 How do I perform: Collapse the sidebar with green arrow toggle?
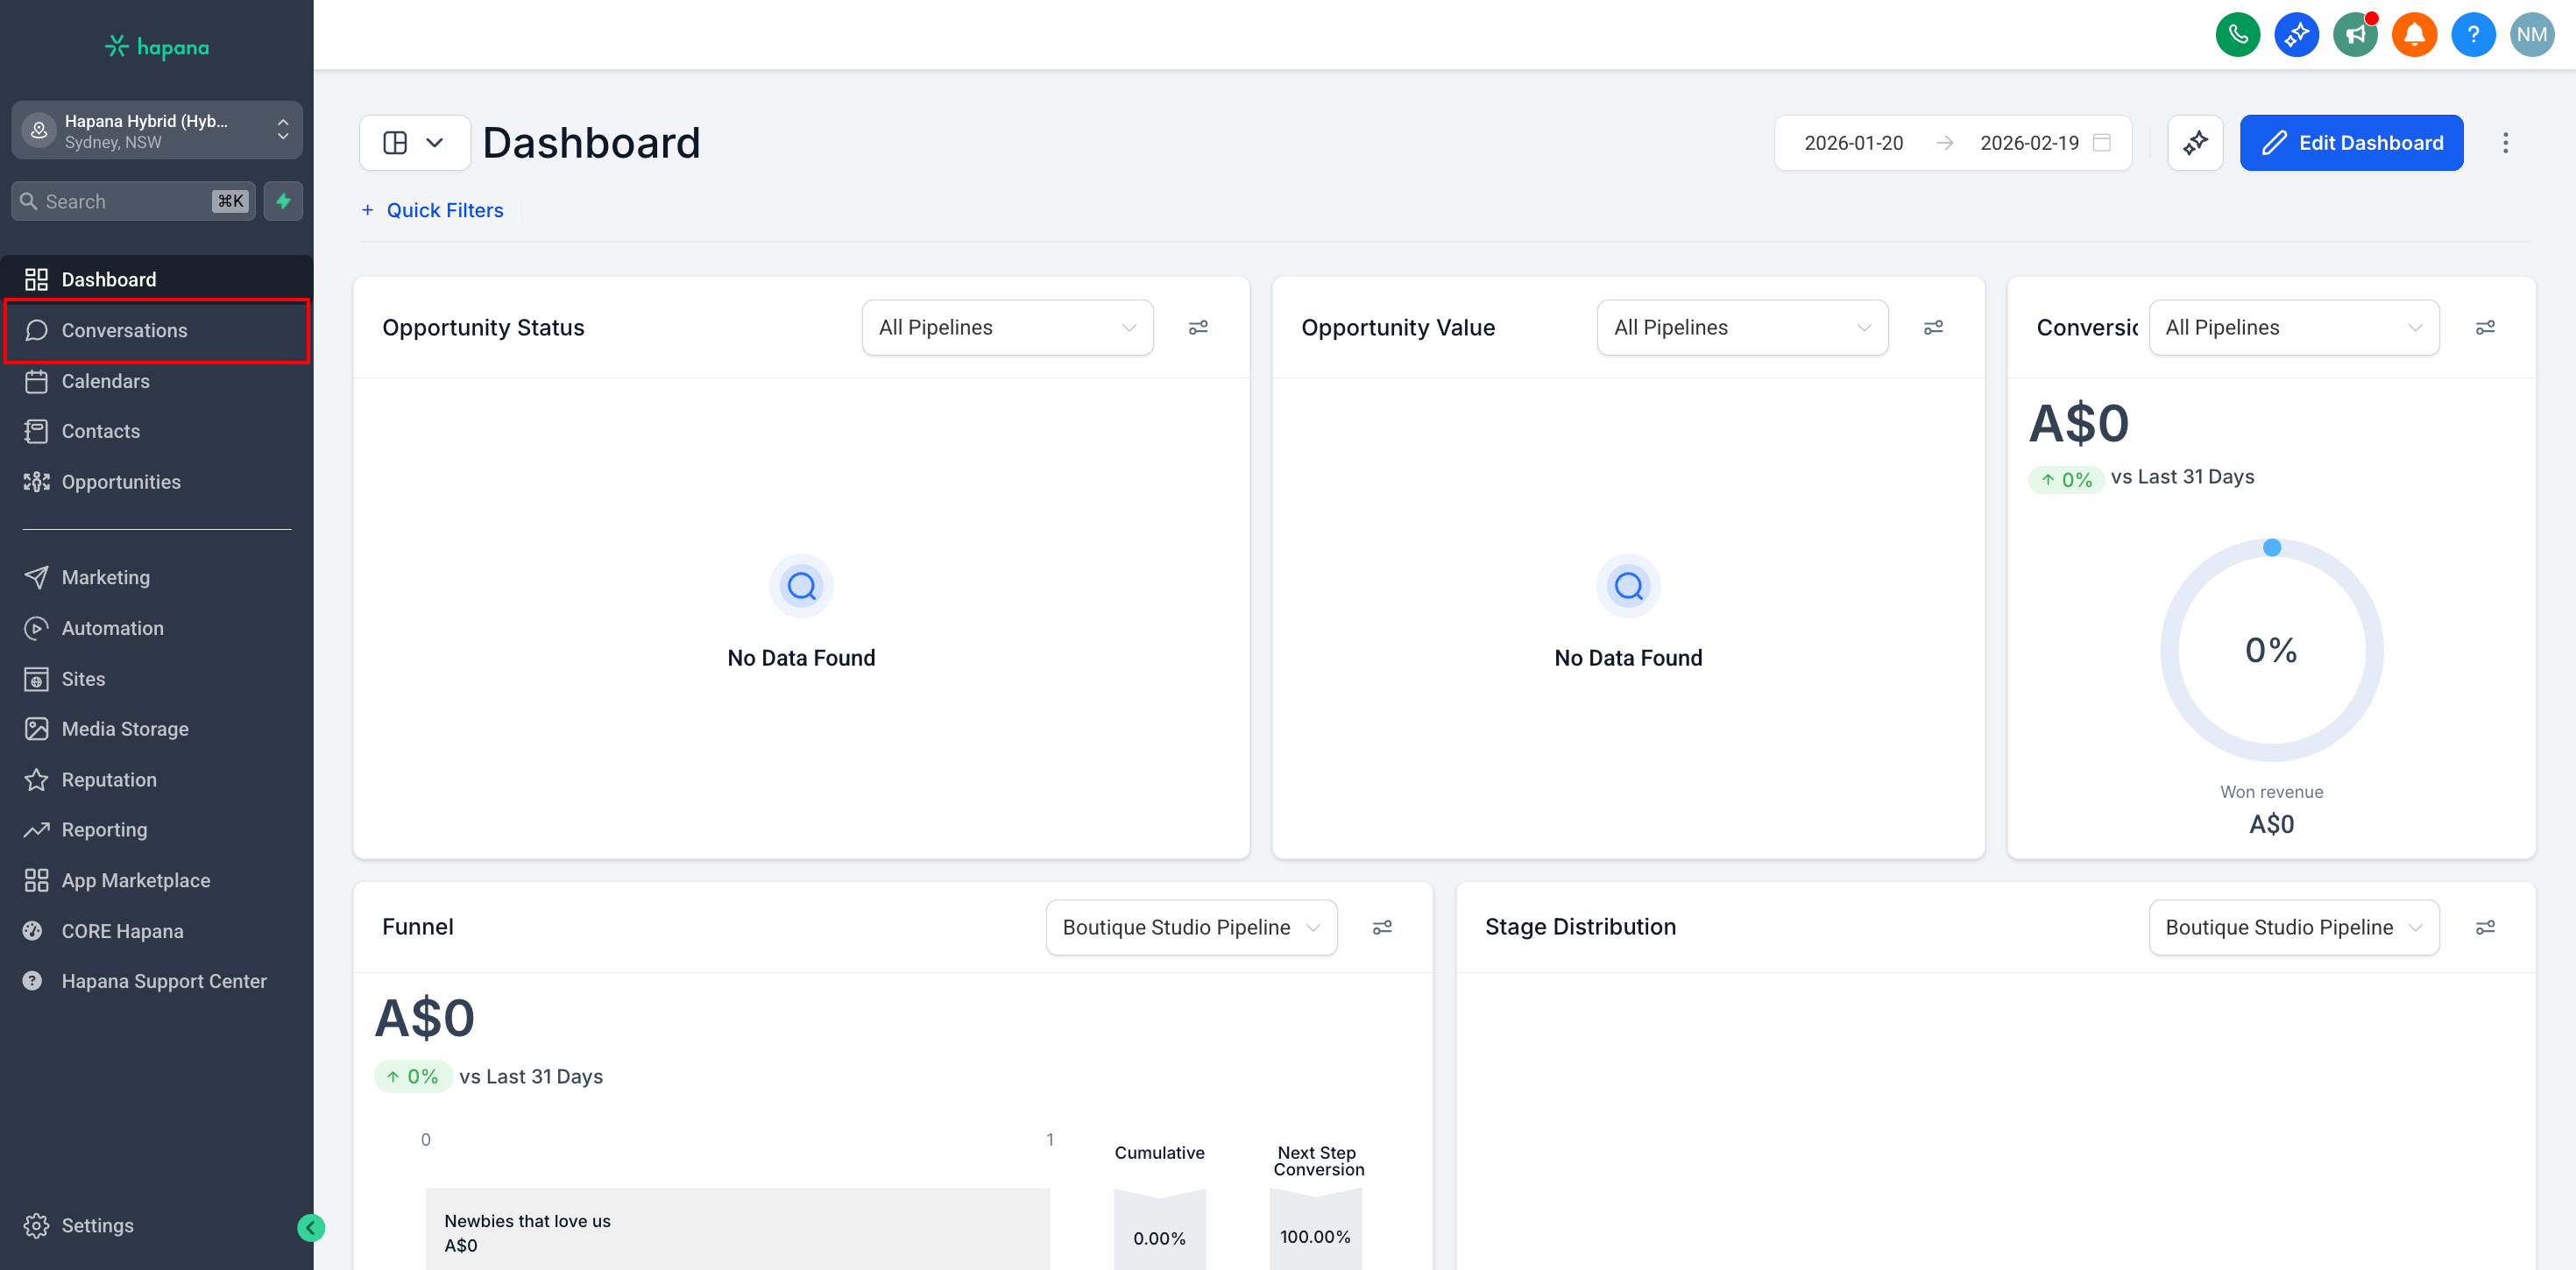(x=311, y=1227)
